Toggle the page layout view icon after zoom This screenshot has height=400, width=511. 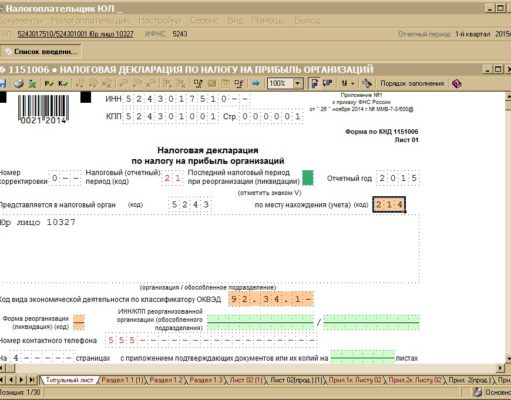pos(314,83)
